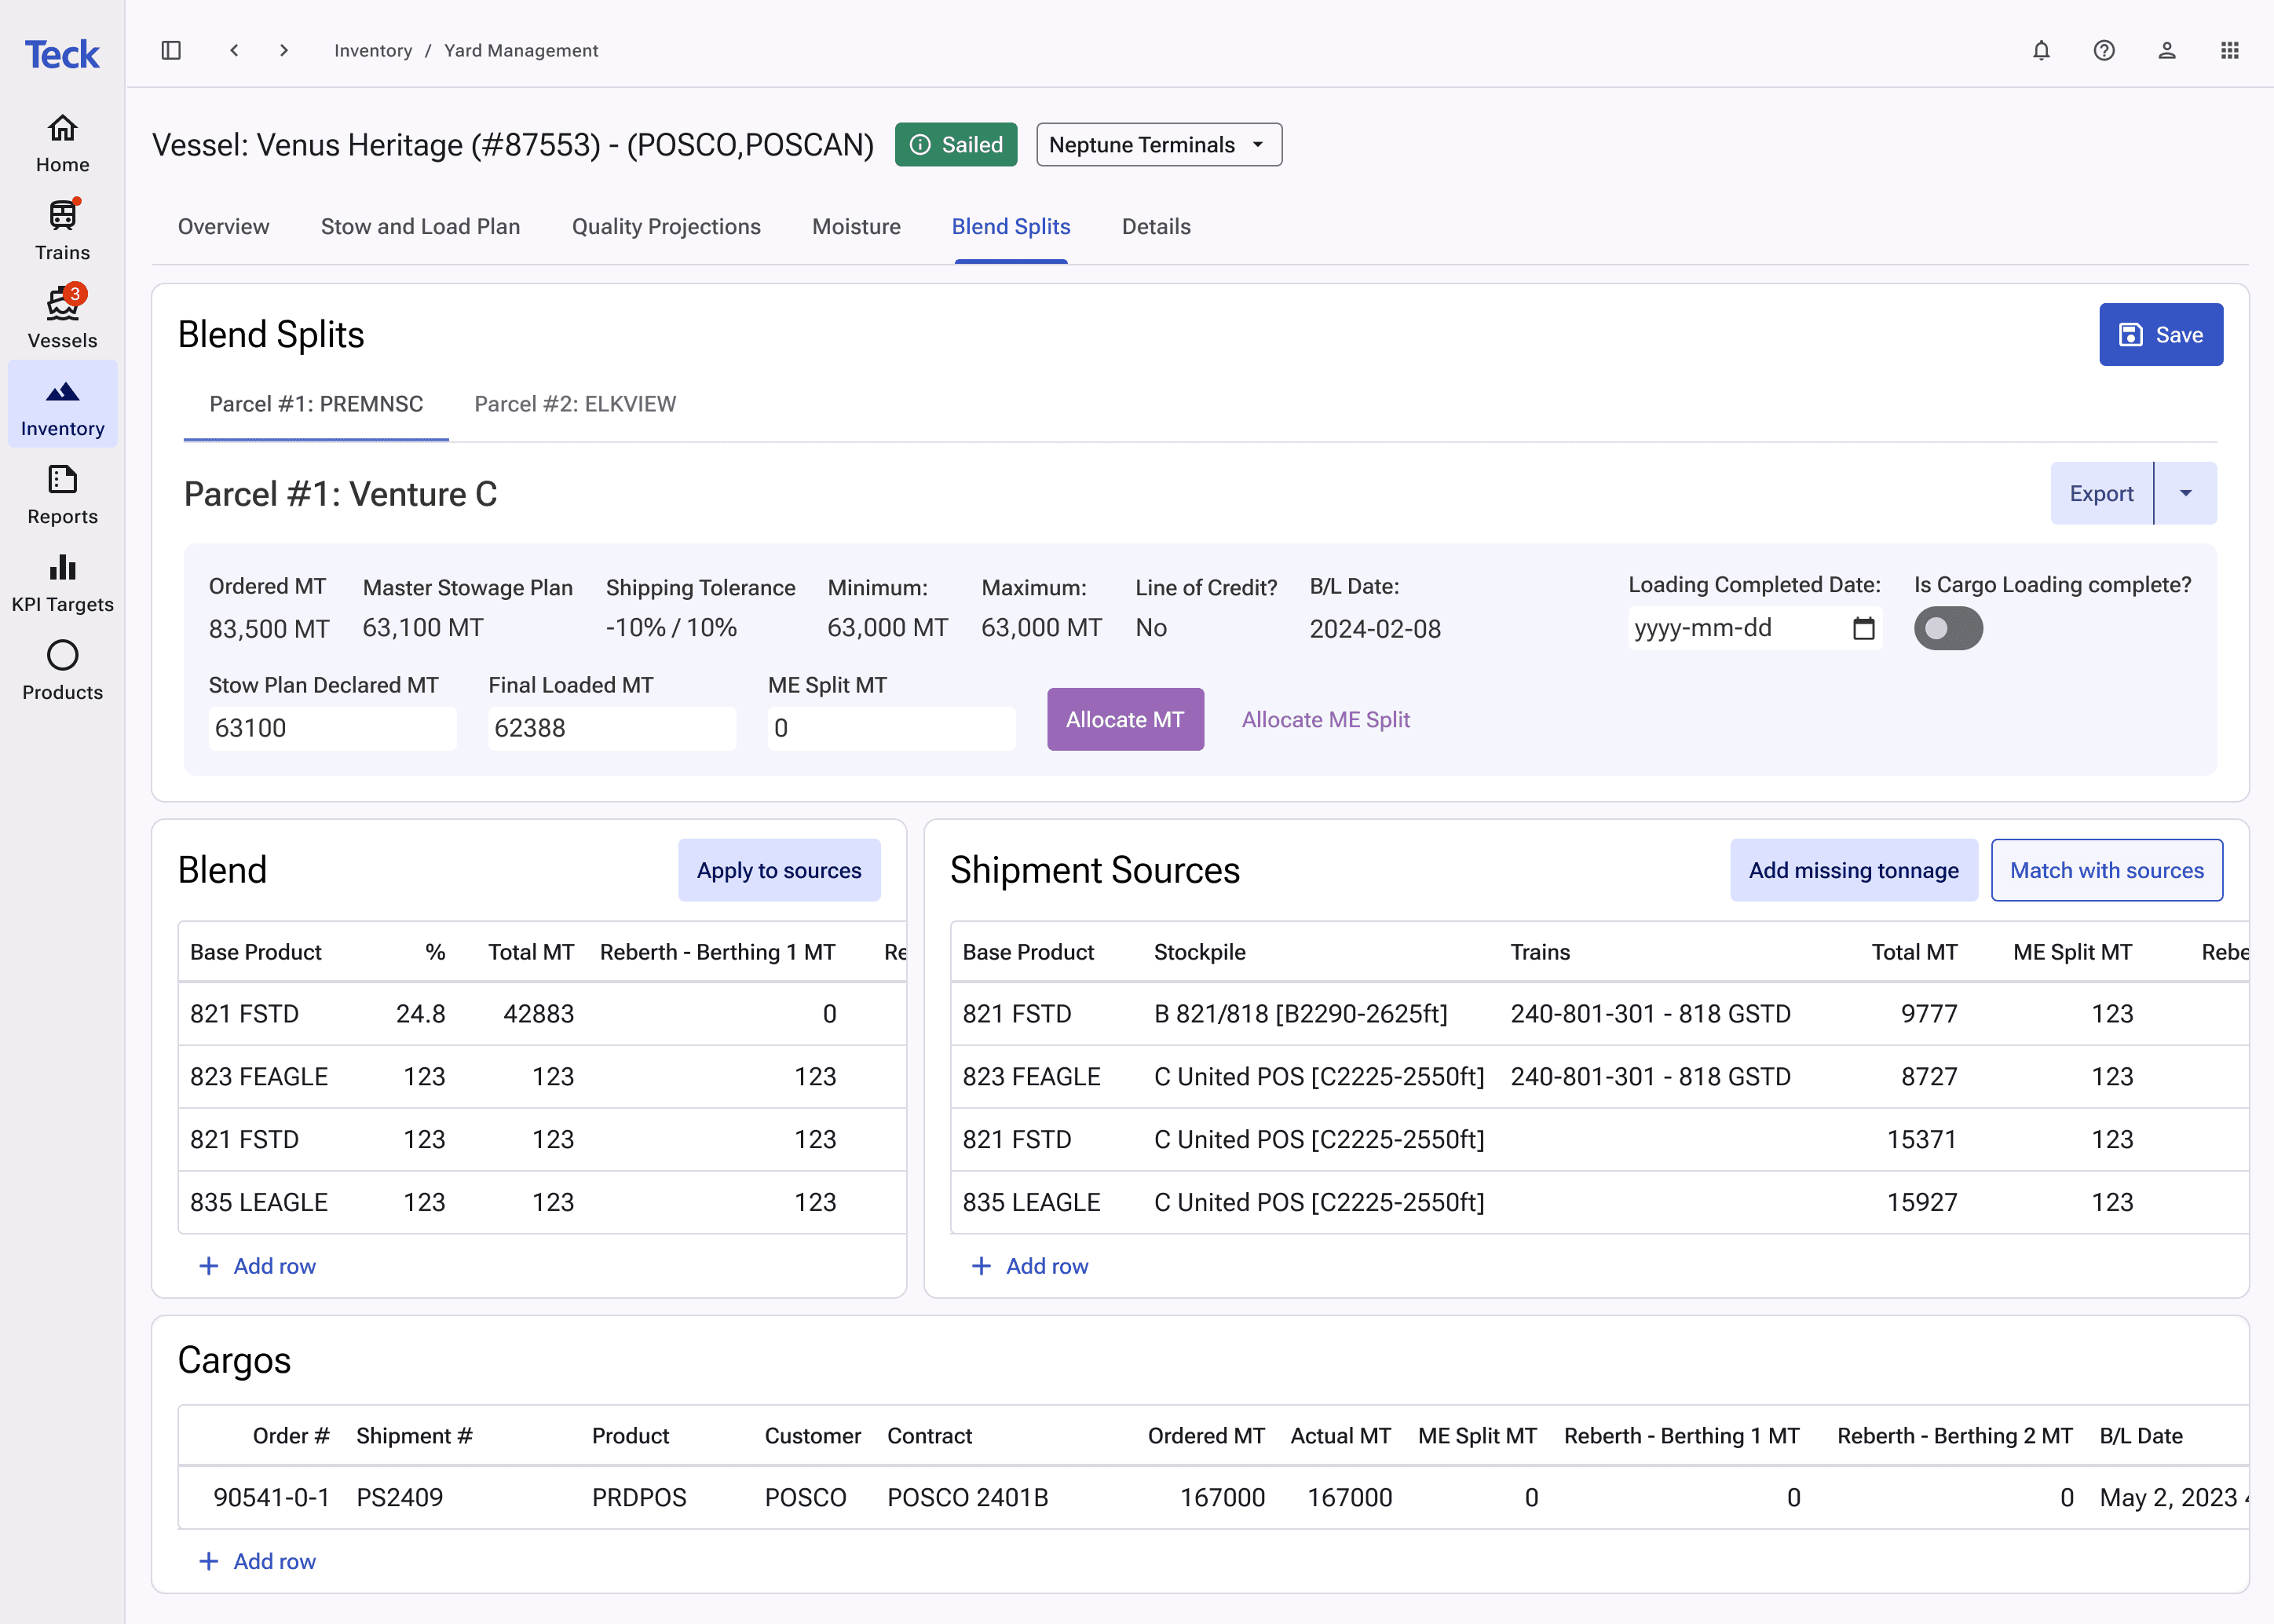Open the help question-mark icon

click(2104, 50)
